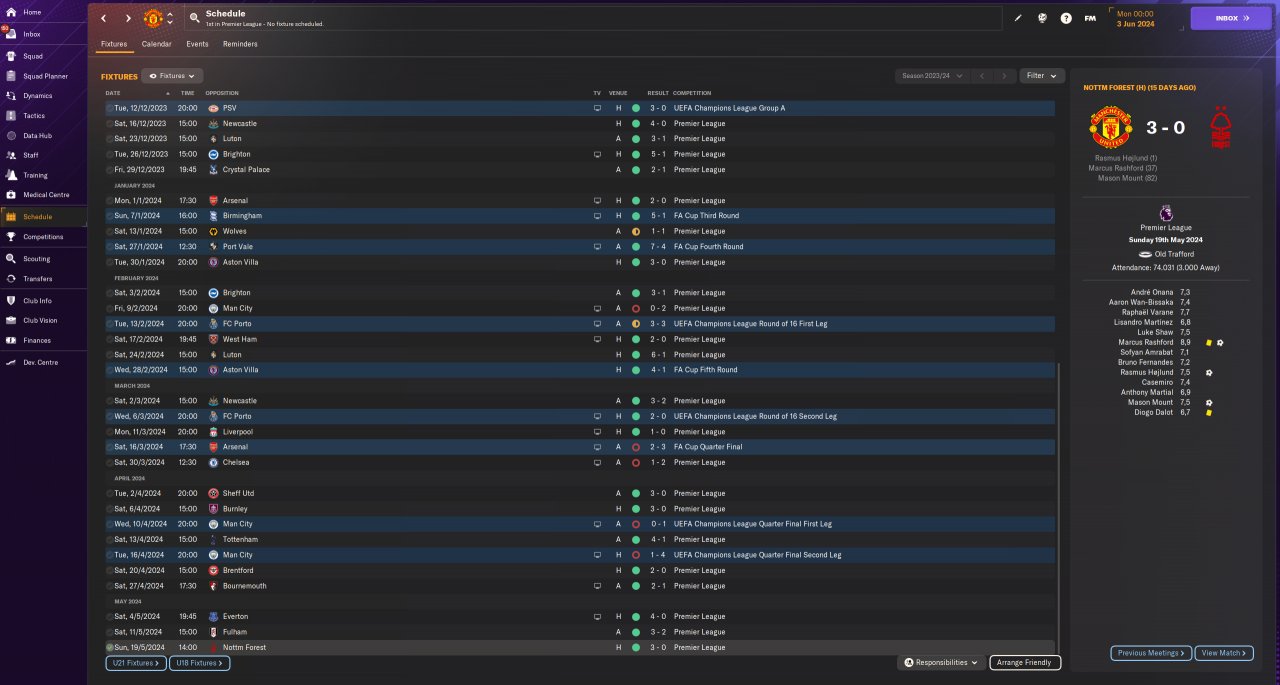Switch to the Reminders tab
The height and width of the screenshot is (685, 1280).
pyautogui.click(x=240, y=44)
